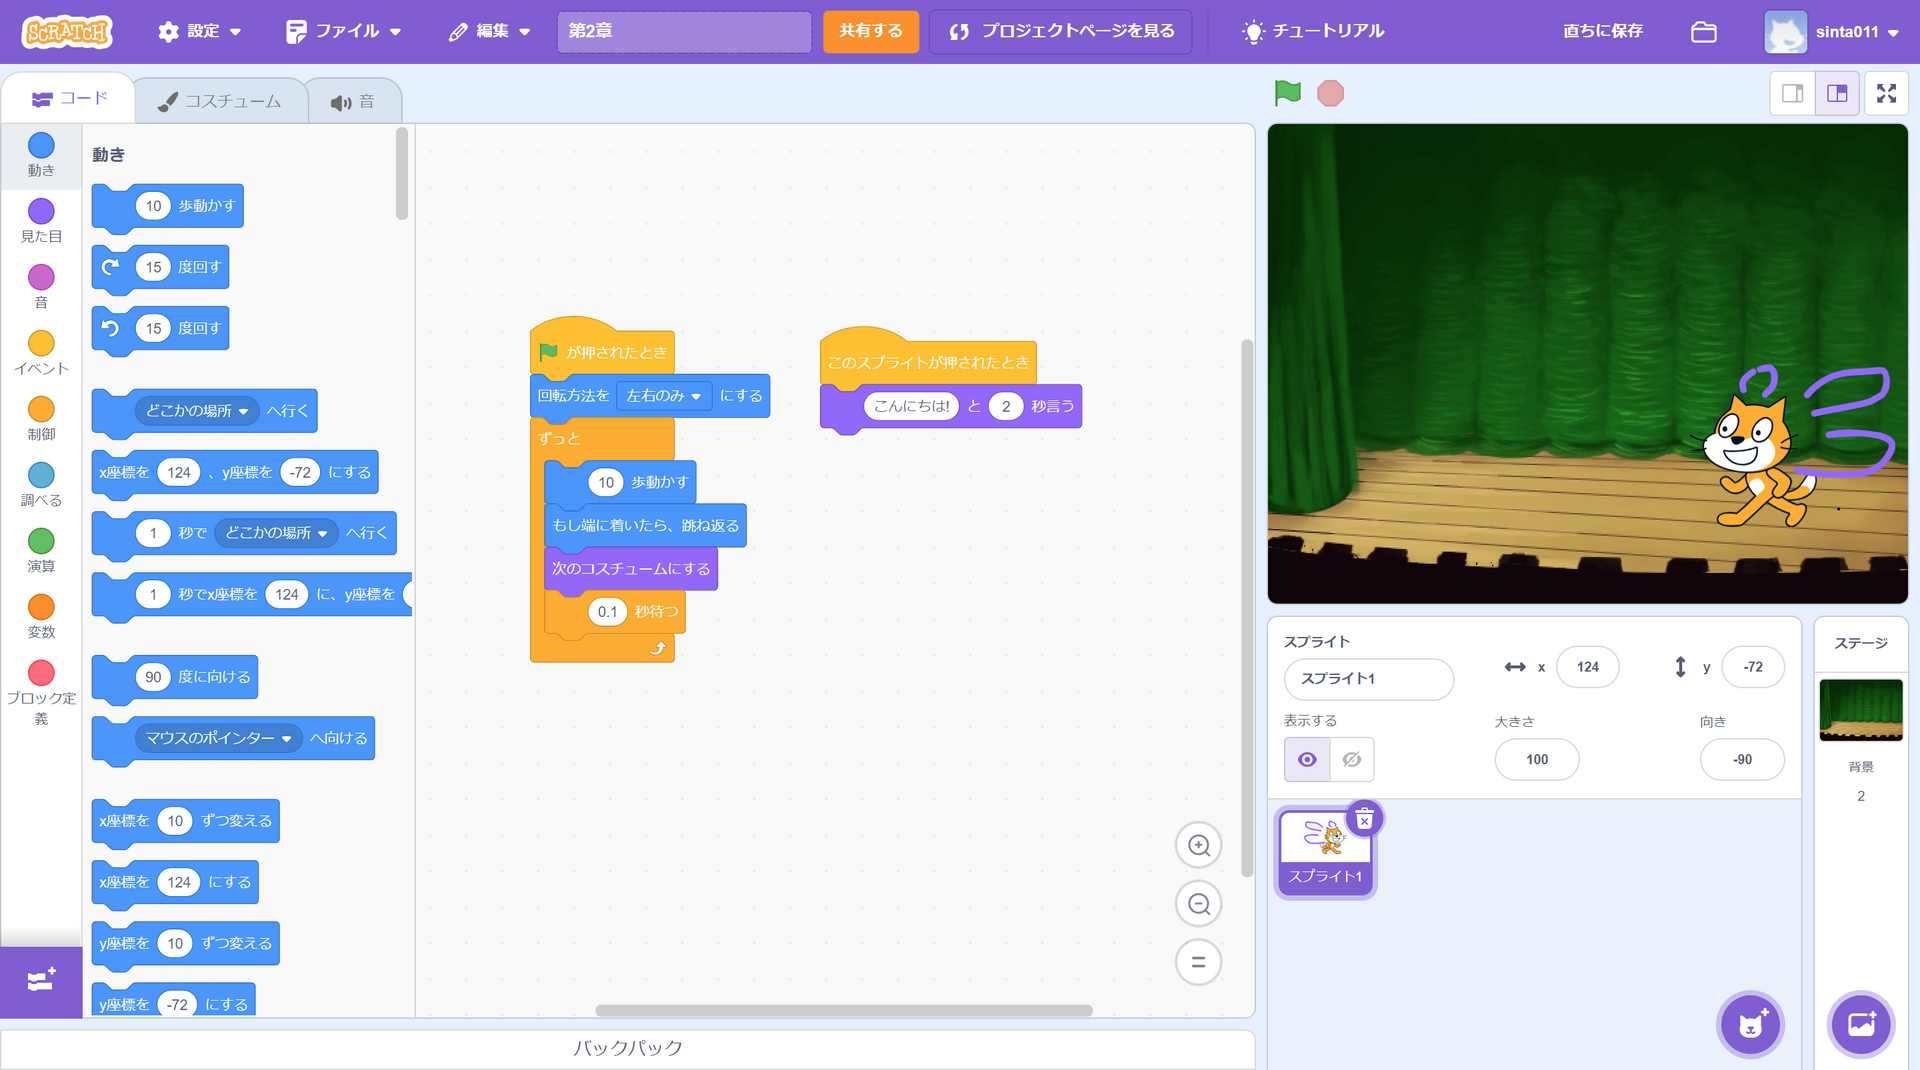The height and width of the screenshot is (1070, 1920).
Task: Reset workspace zoom with the equals icon
Action: 1198,962
